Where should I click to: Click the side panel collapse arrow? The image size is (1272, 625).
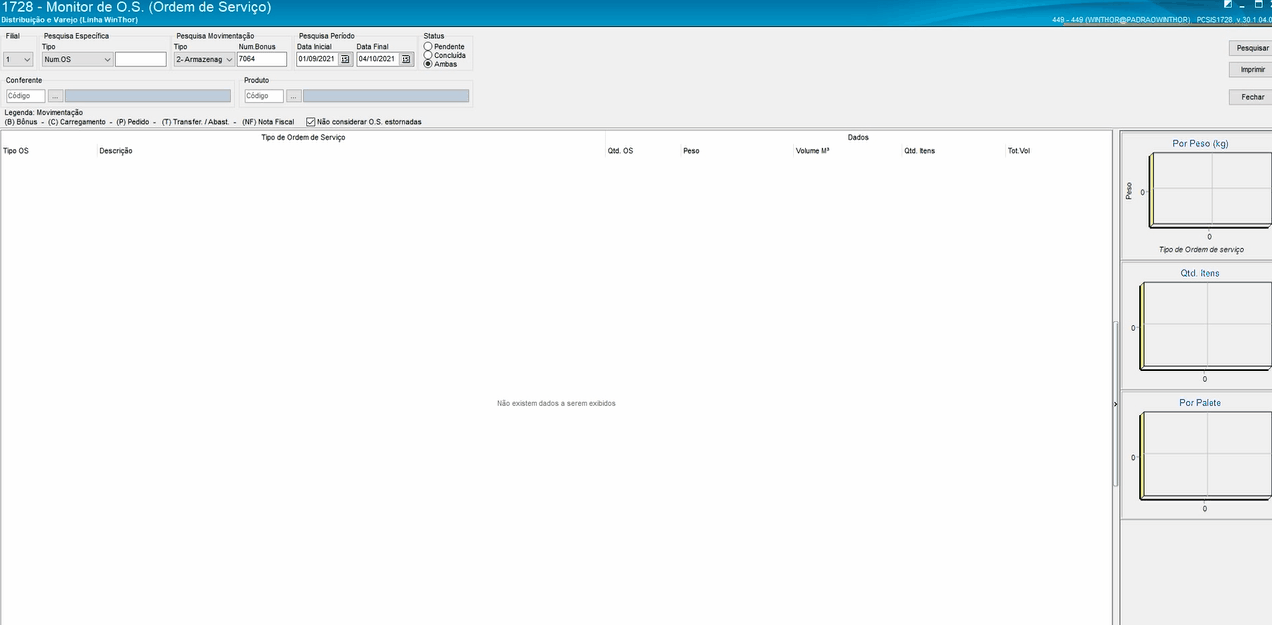pos(1115,403)
